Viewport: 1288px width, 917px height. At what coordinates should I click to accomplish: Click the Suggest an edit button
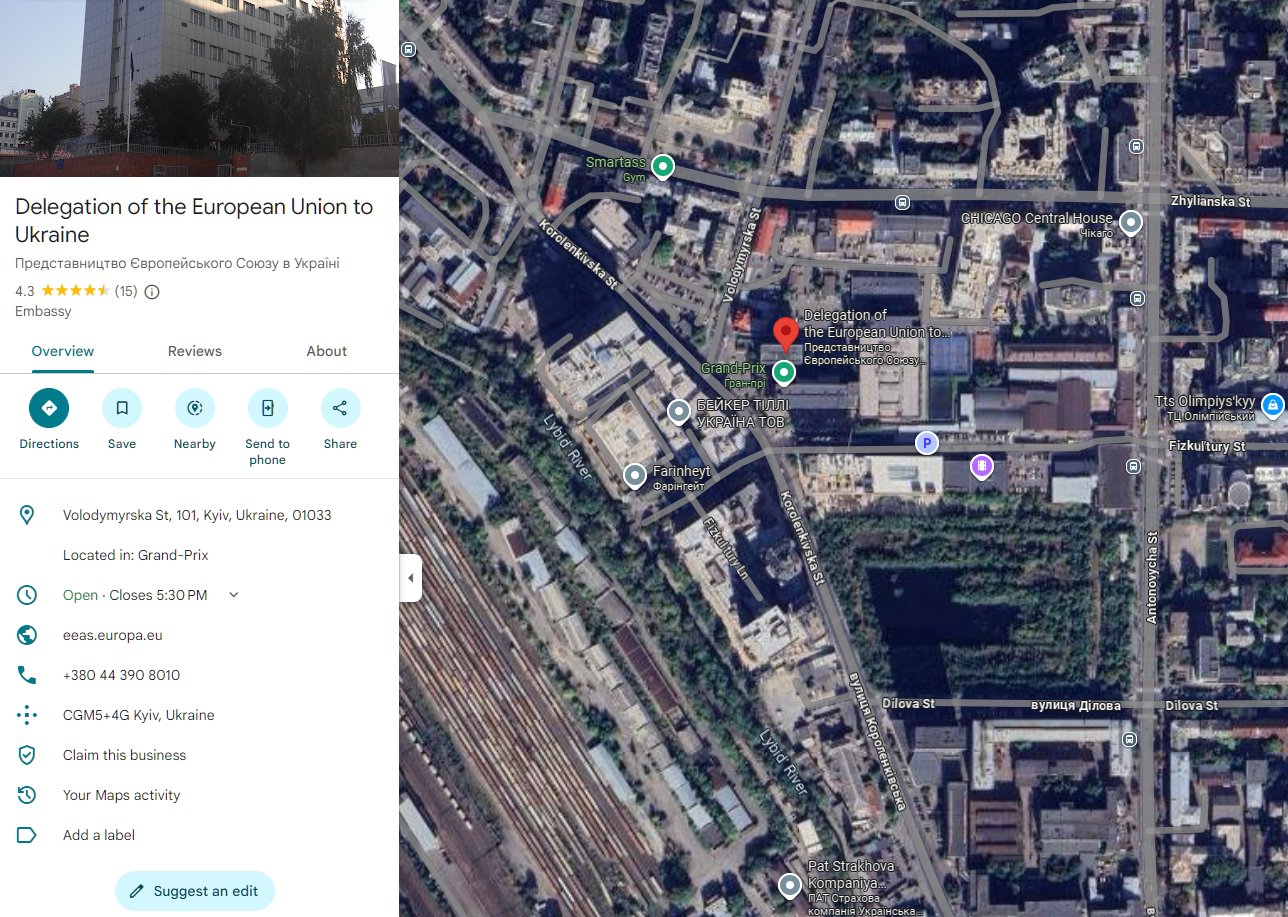click(195, 891)
